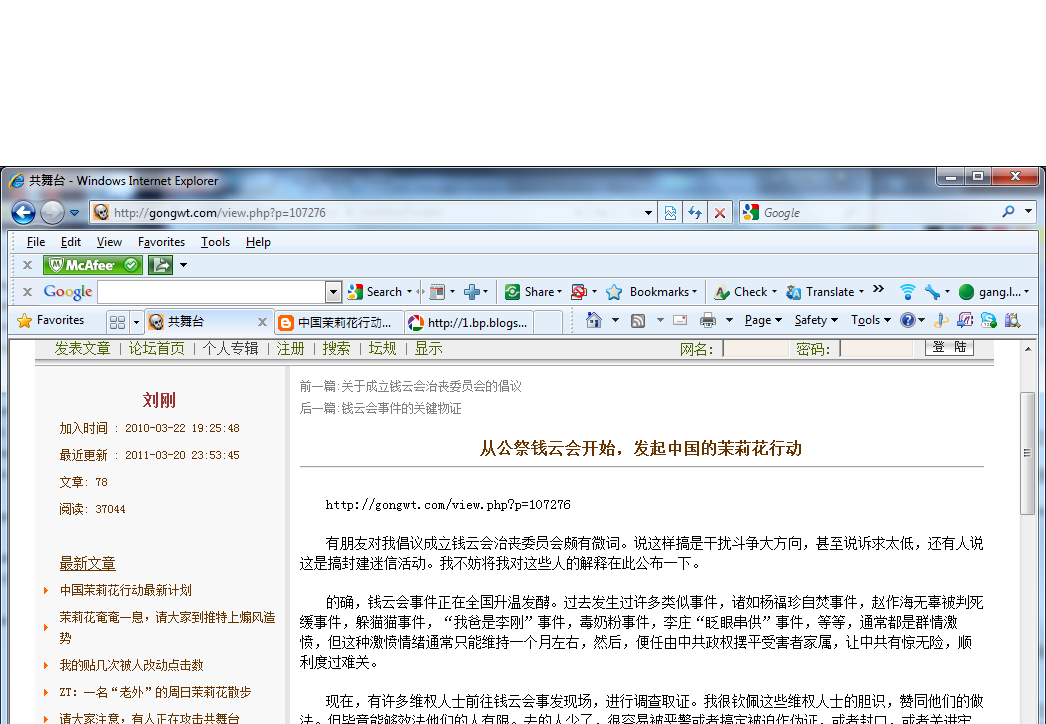
Task: Select the 共舞台 tab
Action: pos(200,322)
